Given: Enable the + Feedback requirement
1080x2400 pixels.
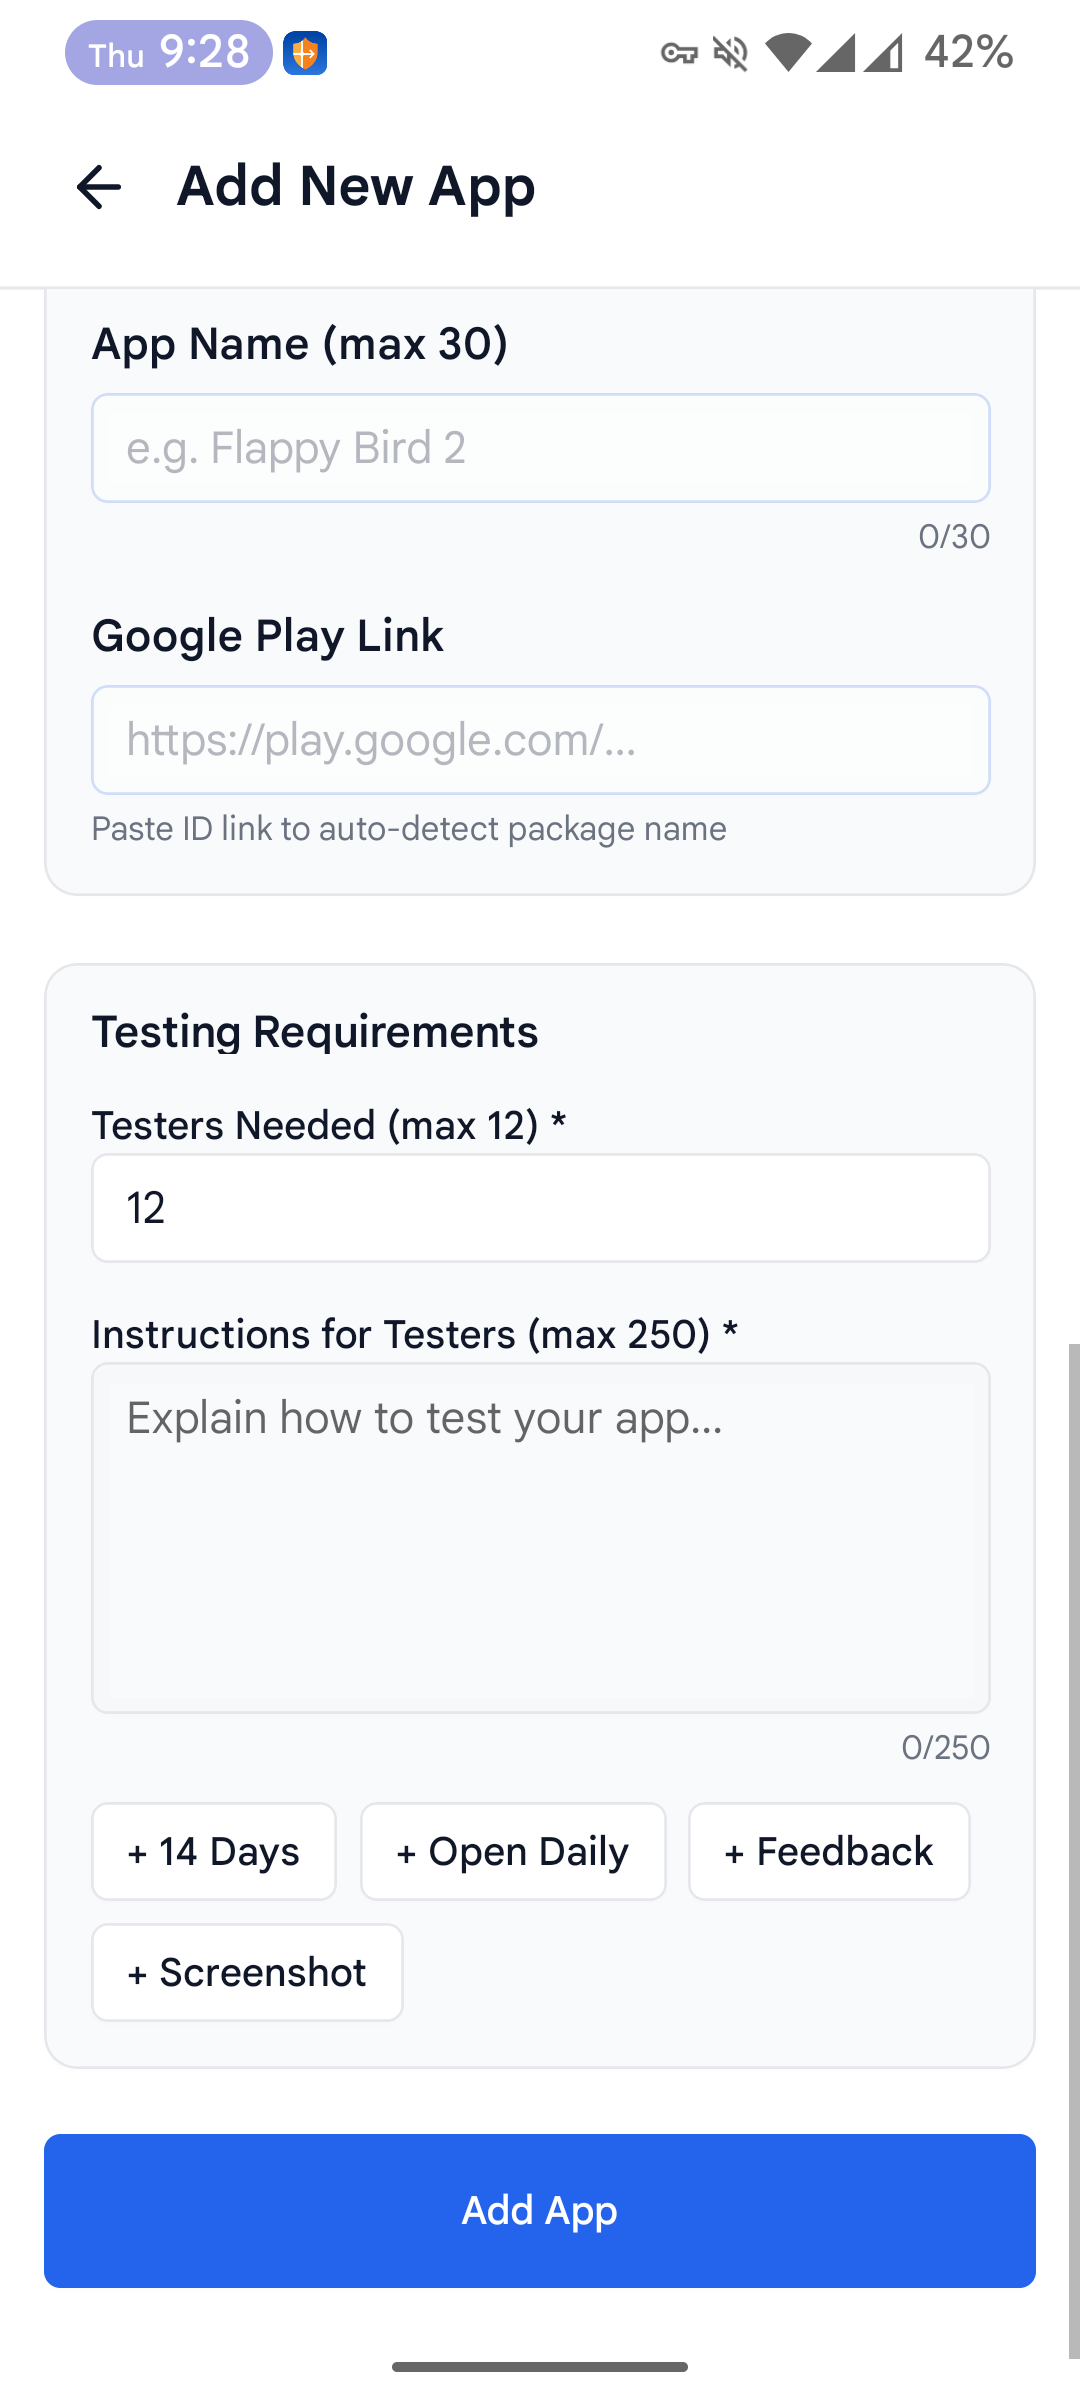Looking at the screenshot, I should (x=829, y=1851).
